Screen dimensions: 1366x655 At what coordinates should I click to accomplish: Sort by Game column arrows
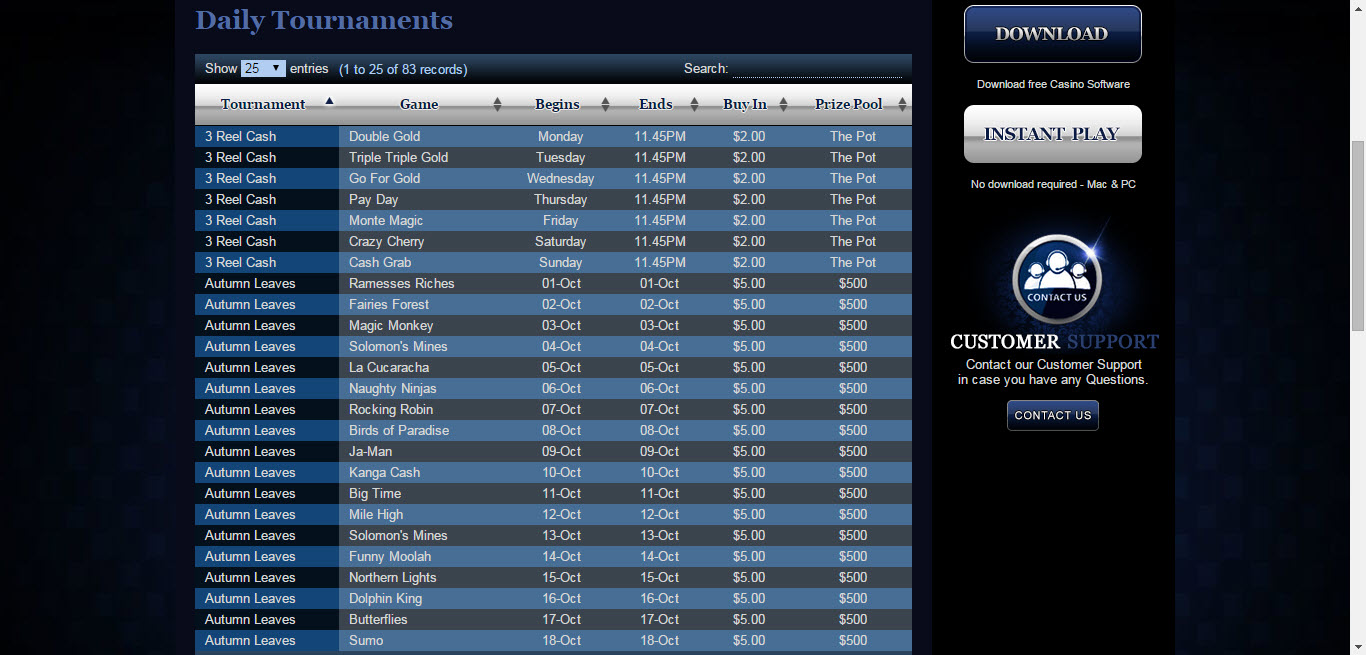[498, 104]
